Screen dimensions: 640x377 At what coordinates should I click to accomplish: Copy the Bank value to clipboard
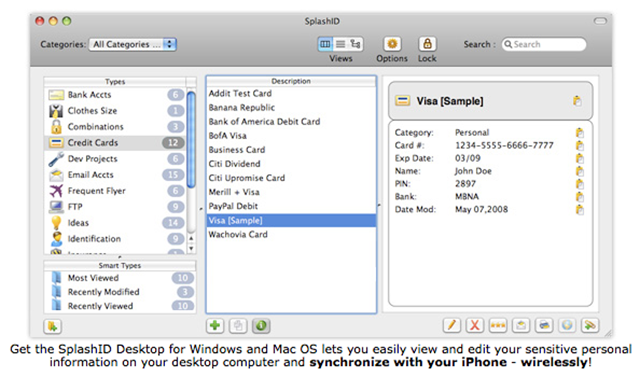(580, 197)
